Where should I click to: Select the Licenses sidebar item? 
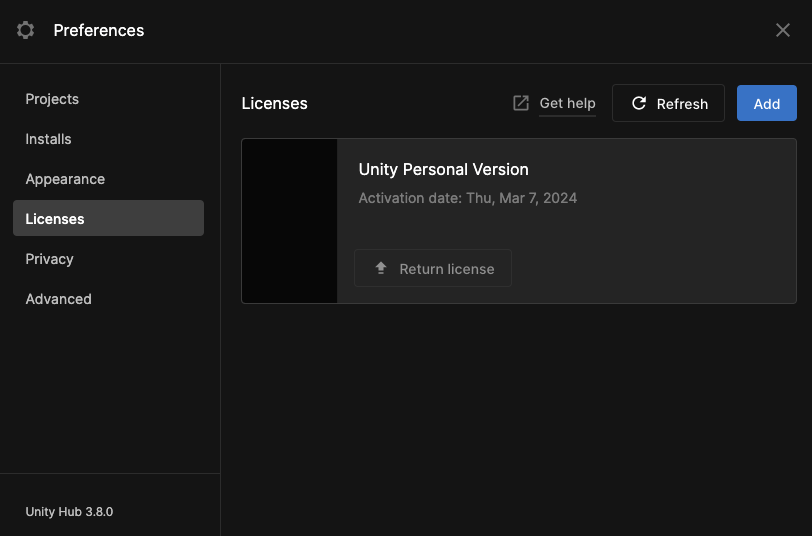pyautogui.click(x=108, y=218)
